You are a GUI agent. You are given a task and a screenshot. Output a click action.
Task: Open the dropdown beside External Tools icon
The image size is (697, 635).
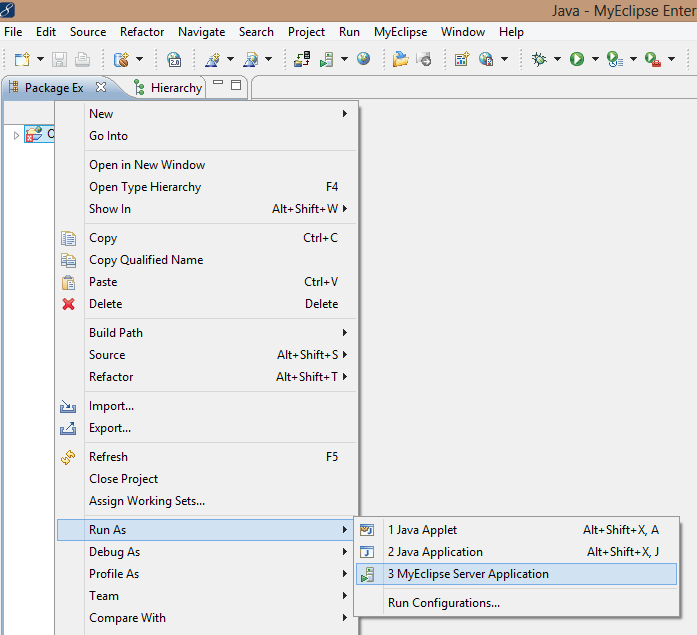pos(671,59)
